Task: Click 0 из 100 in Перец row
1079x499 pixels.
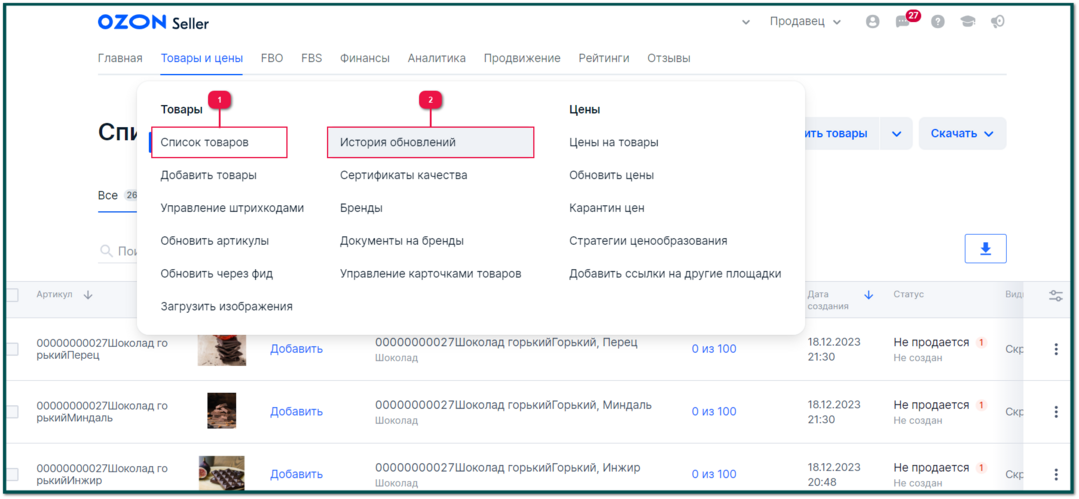Action: coord(714,349)
